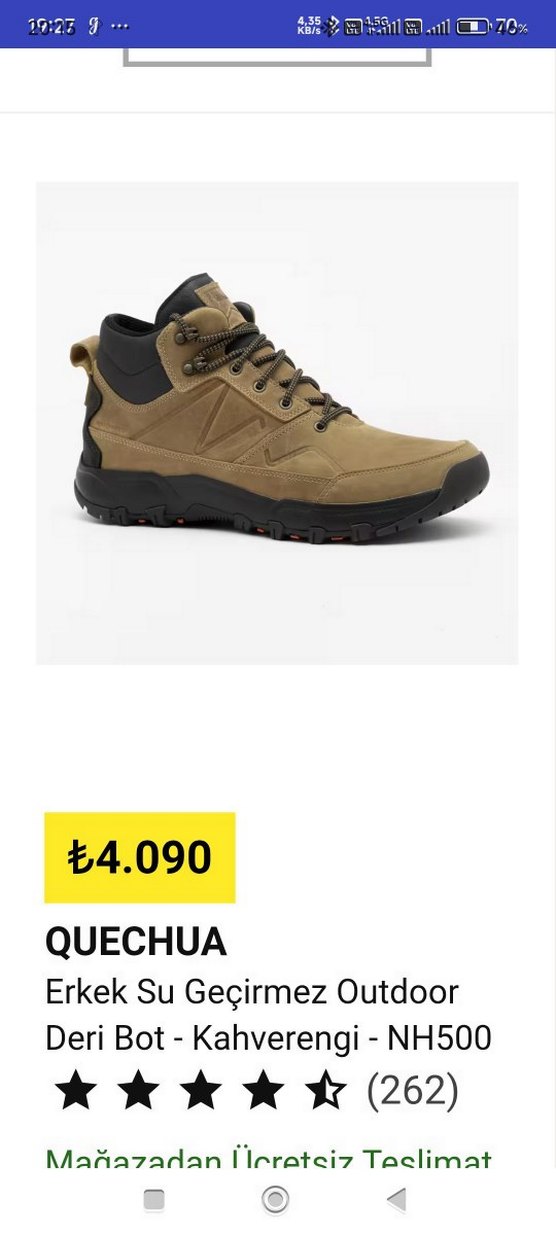
Task: Tap the three-dots notification icon in status bar
Action: (119, 27)
